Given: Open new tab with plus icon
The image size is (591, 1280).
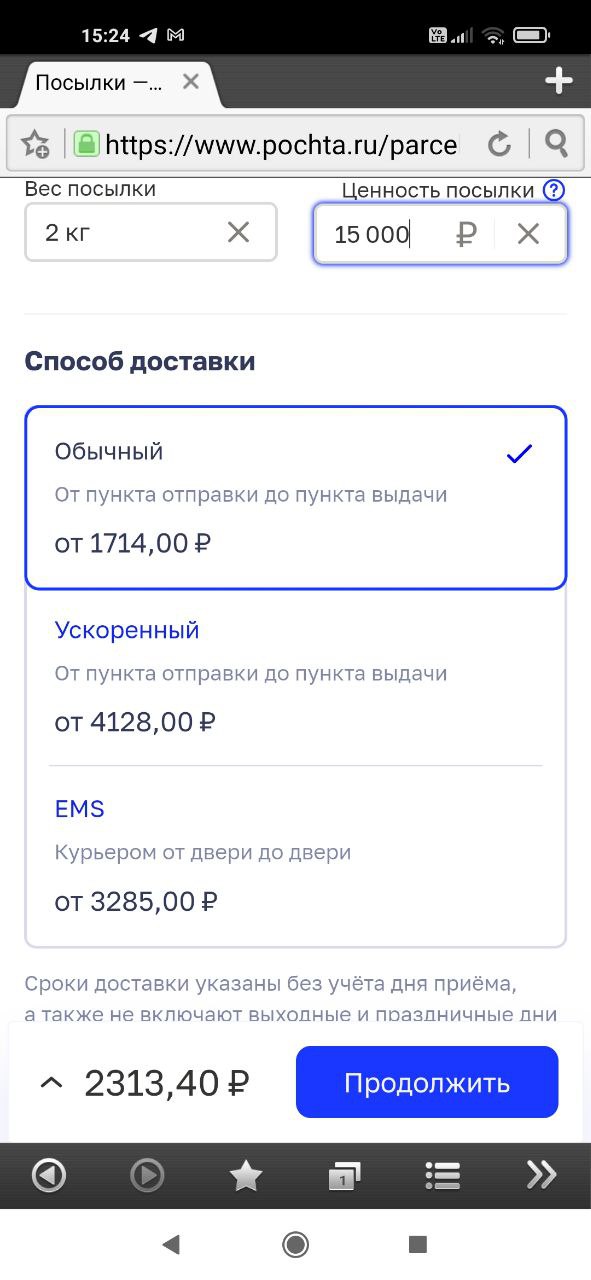Looking at the screenshot, I should [558, 81].
